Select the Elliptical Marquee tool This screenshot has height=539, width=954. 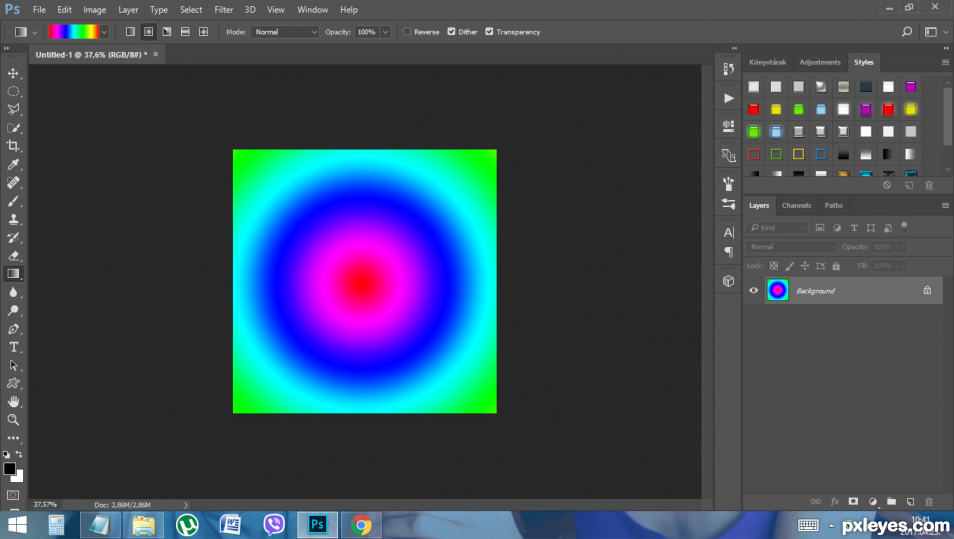[x=13, y=91]
